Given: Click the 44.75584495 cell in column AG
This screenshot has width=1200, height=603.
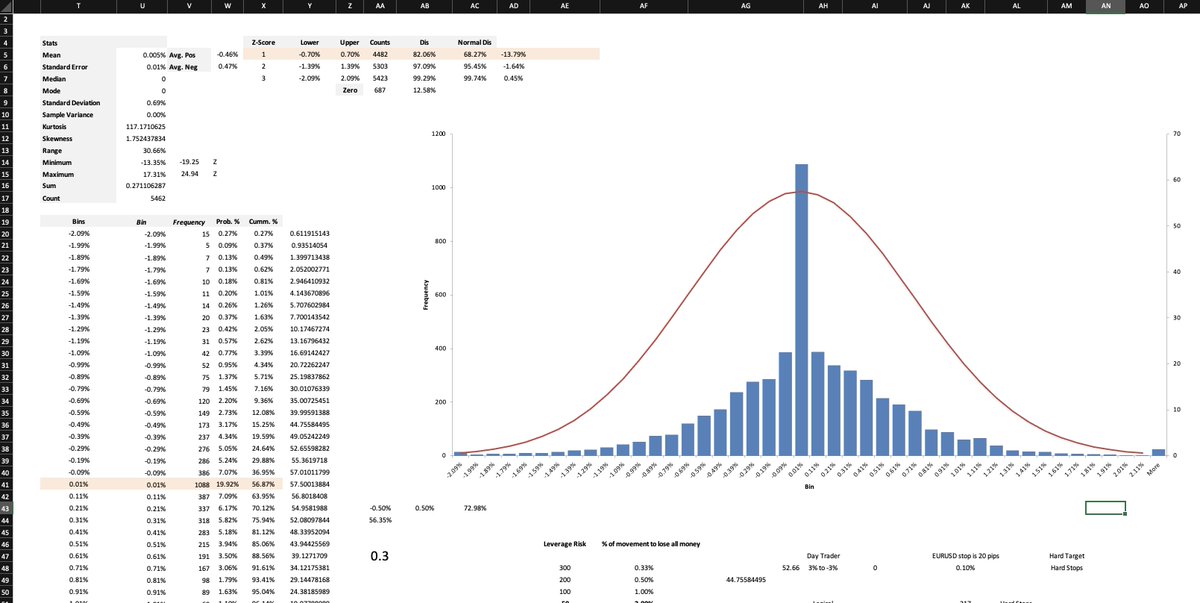Looking at the screenshot, I should tap(746, 580).
